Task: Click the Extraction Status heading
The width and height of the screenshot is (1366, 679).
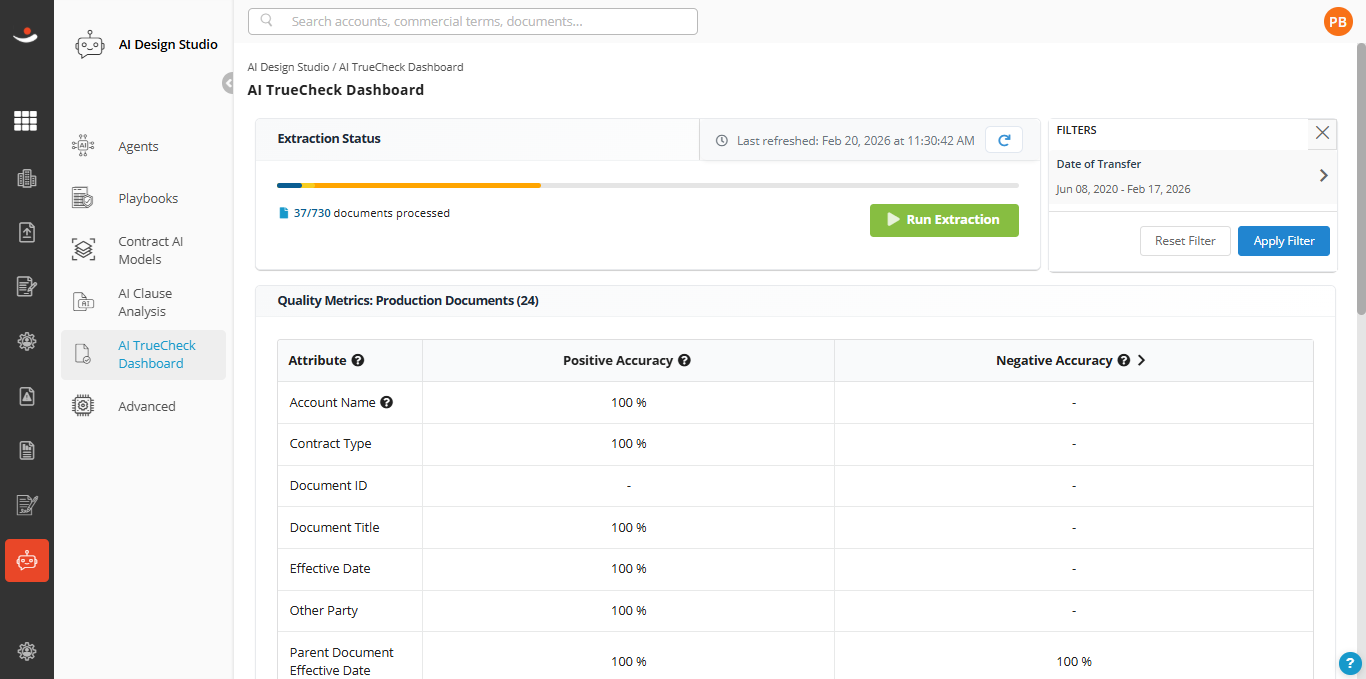Action: pos(329,138)
